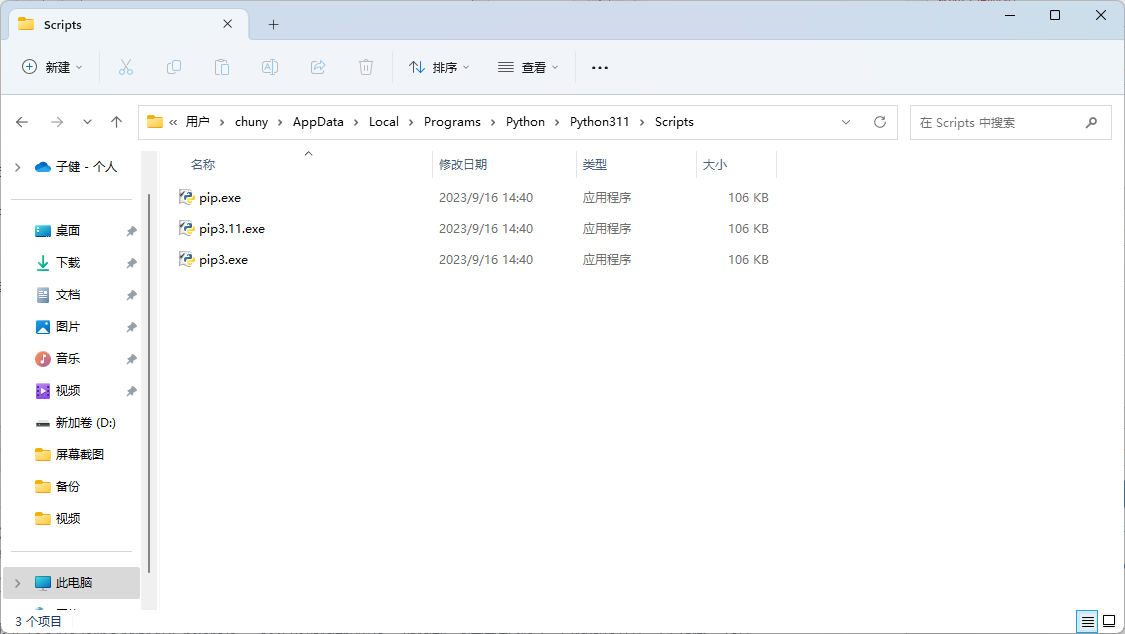This screenshot has height=634, width=1125.
Task: Click the pip3.11.exe file name
Action: [x=232, y=229]
